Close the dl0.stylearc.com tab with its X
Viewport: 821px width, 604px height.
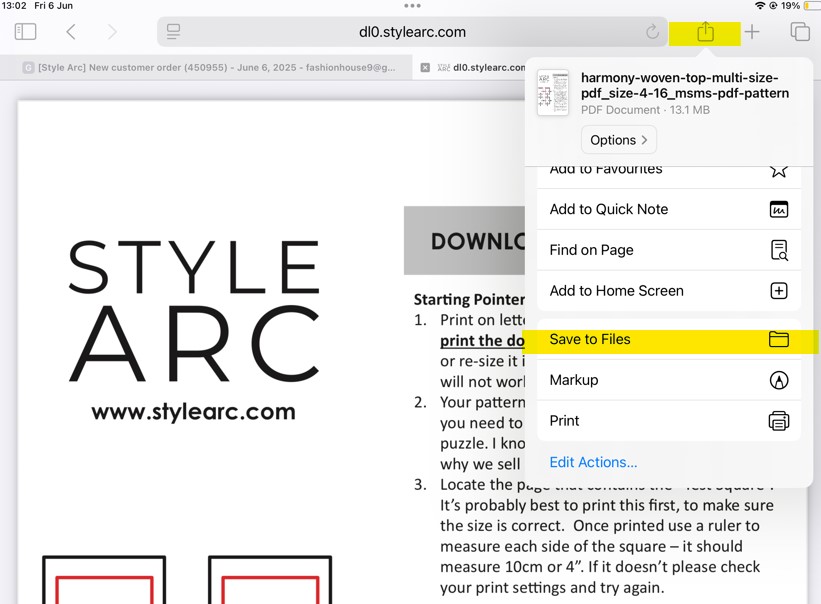click(x=426, y=68)
